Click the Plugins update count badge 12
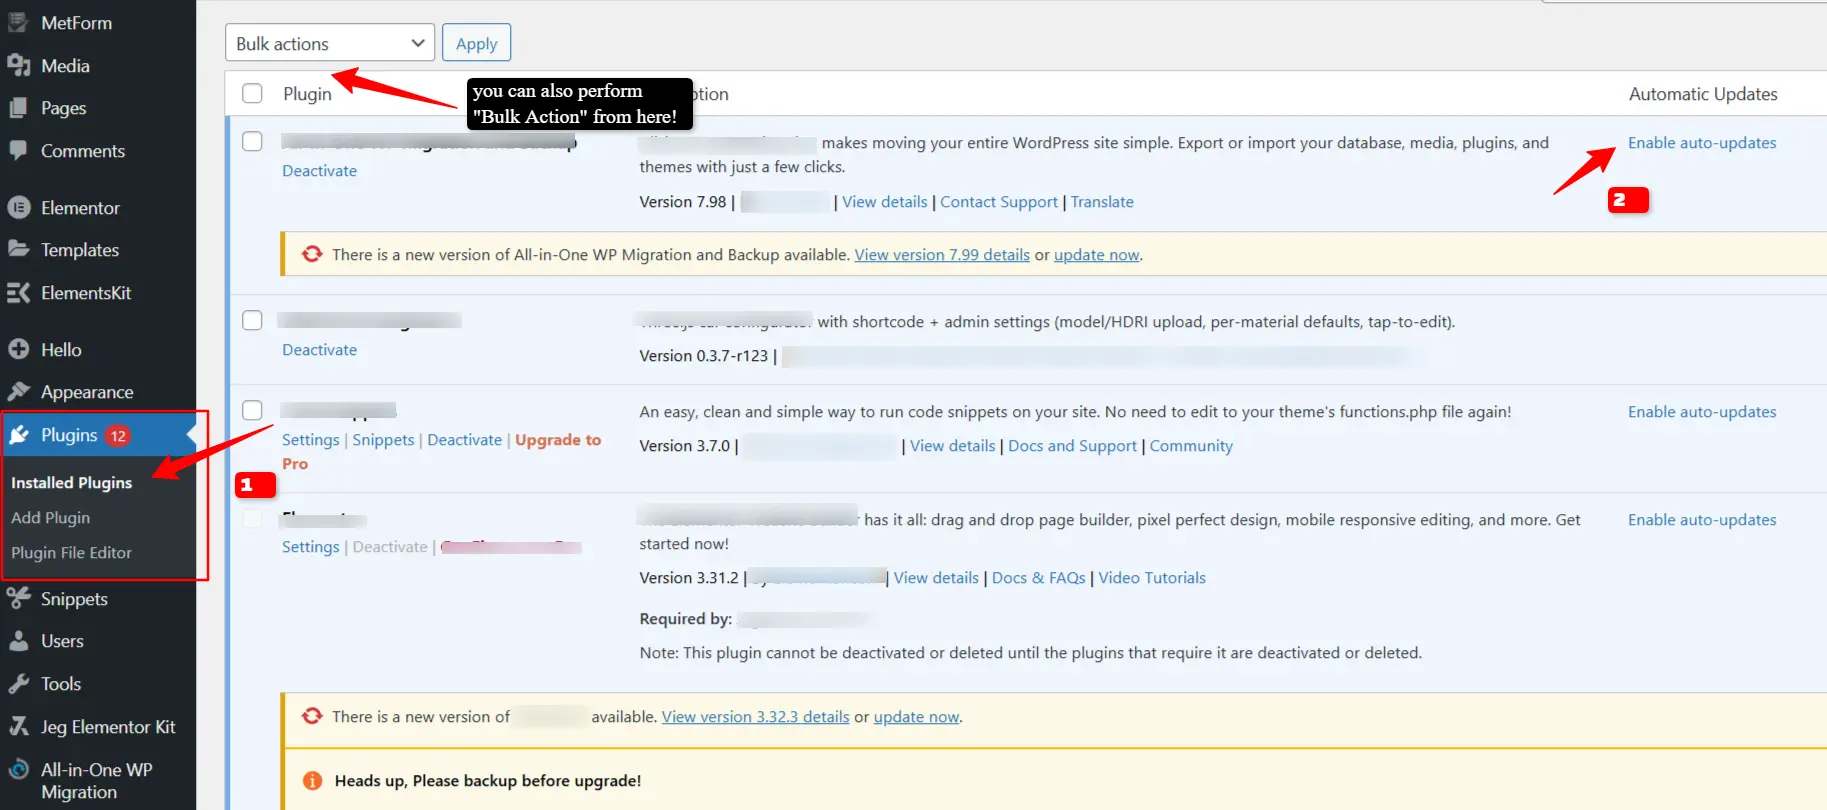The width and height of the screenshot is (1827, 810). 118,436
